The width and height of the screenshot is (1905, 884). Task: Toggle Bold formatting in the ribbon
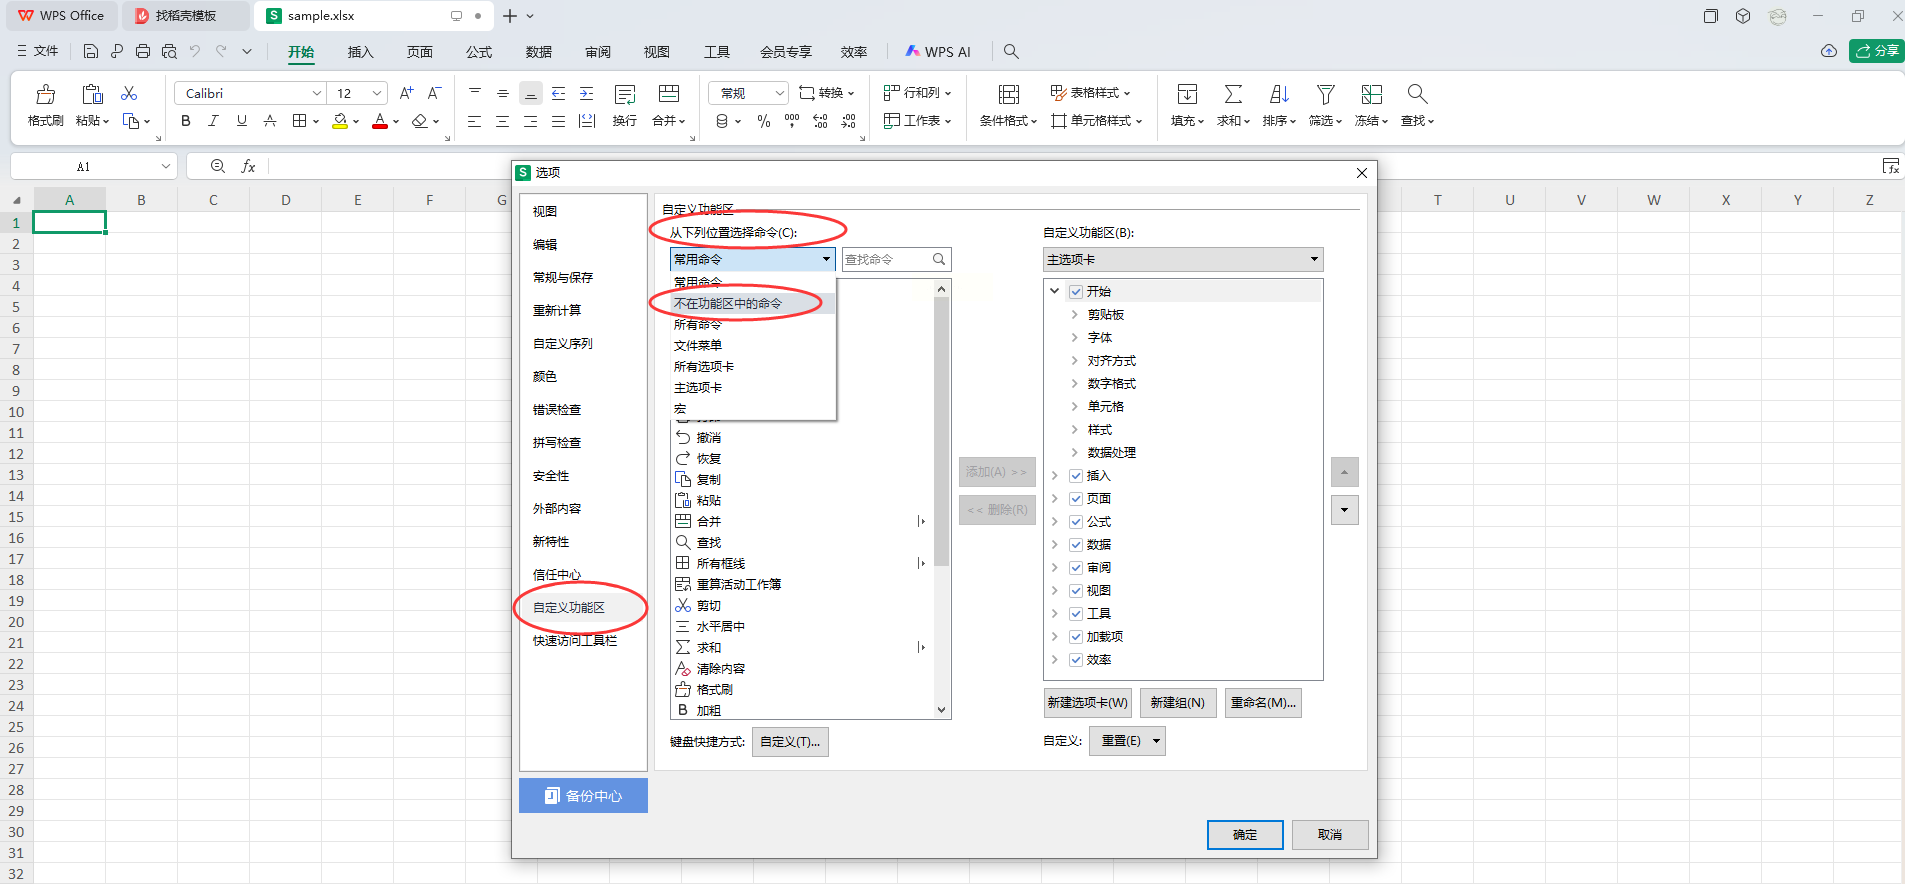click(185, 121)
